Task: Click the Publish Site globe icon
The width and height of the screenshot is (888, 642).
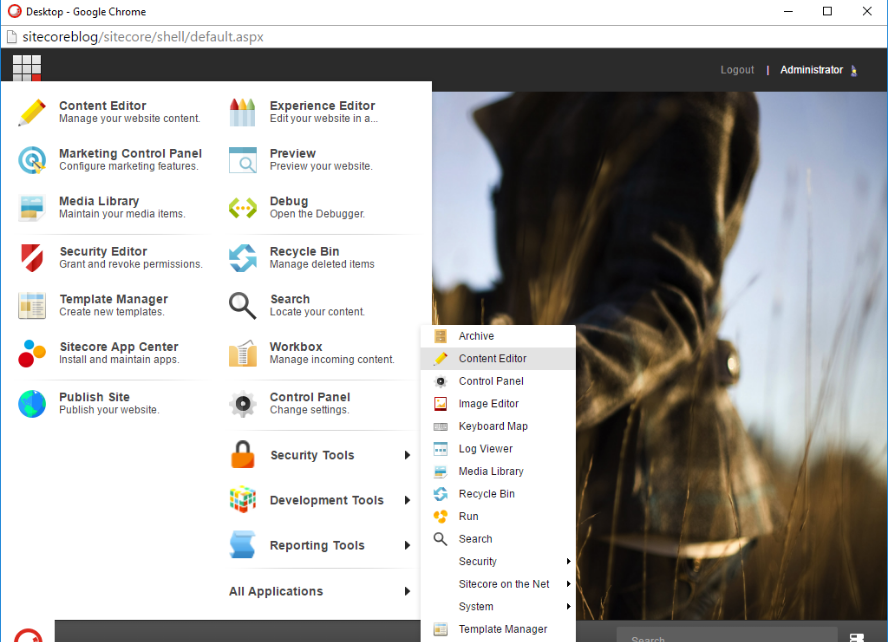Action: (x=32, y=404)
